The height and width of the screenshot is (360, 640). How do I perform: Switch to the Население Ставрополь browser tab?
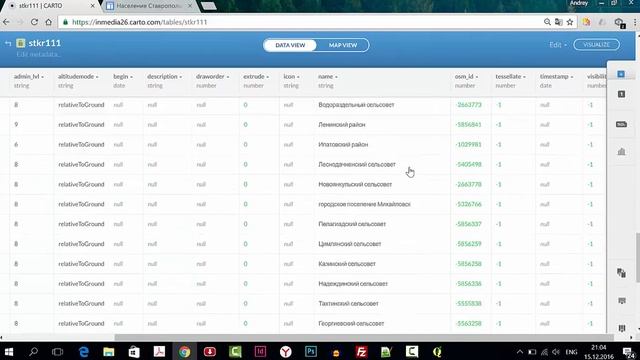coord(149,6)
